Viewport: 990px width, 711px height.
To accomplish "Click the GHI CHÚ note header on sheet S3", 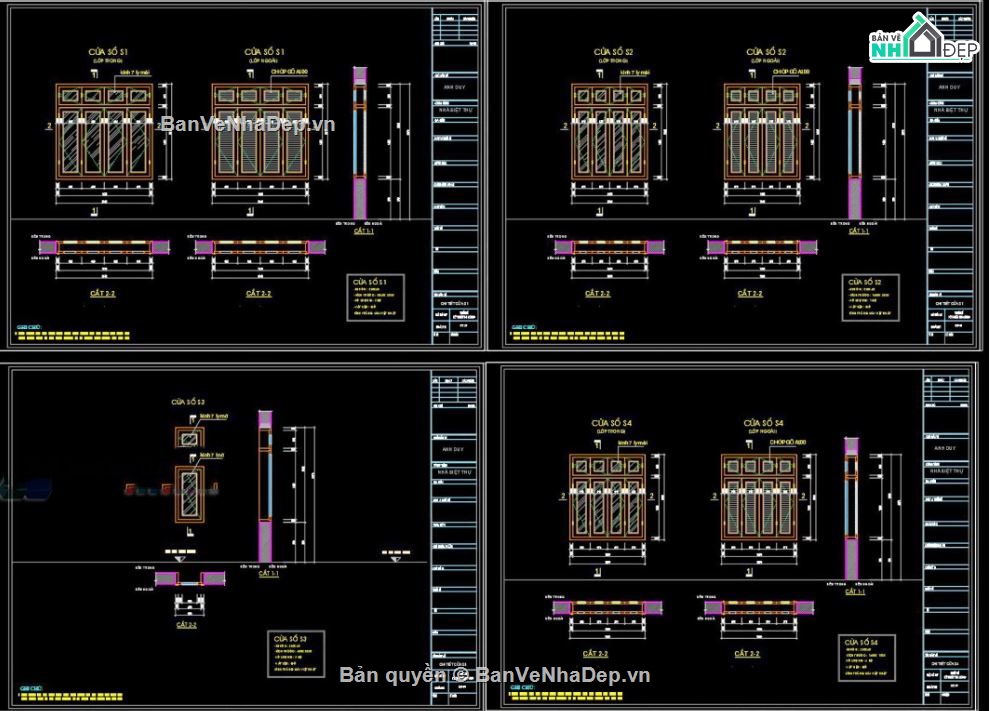I will tap(30, 686).
